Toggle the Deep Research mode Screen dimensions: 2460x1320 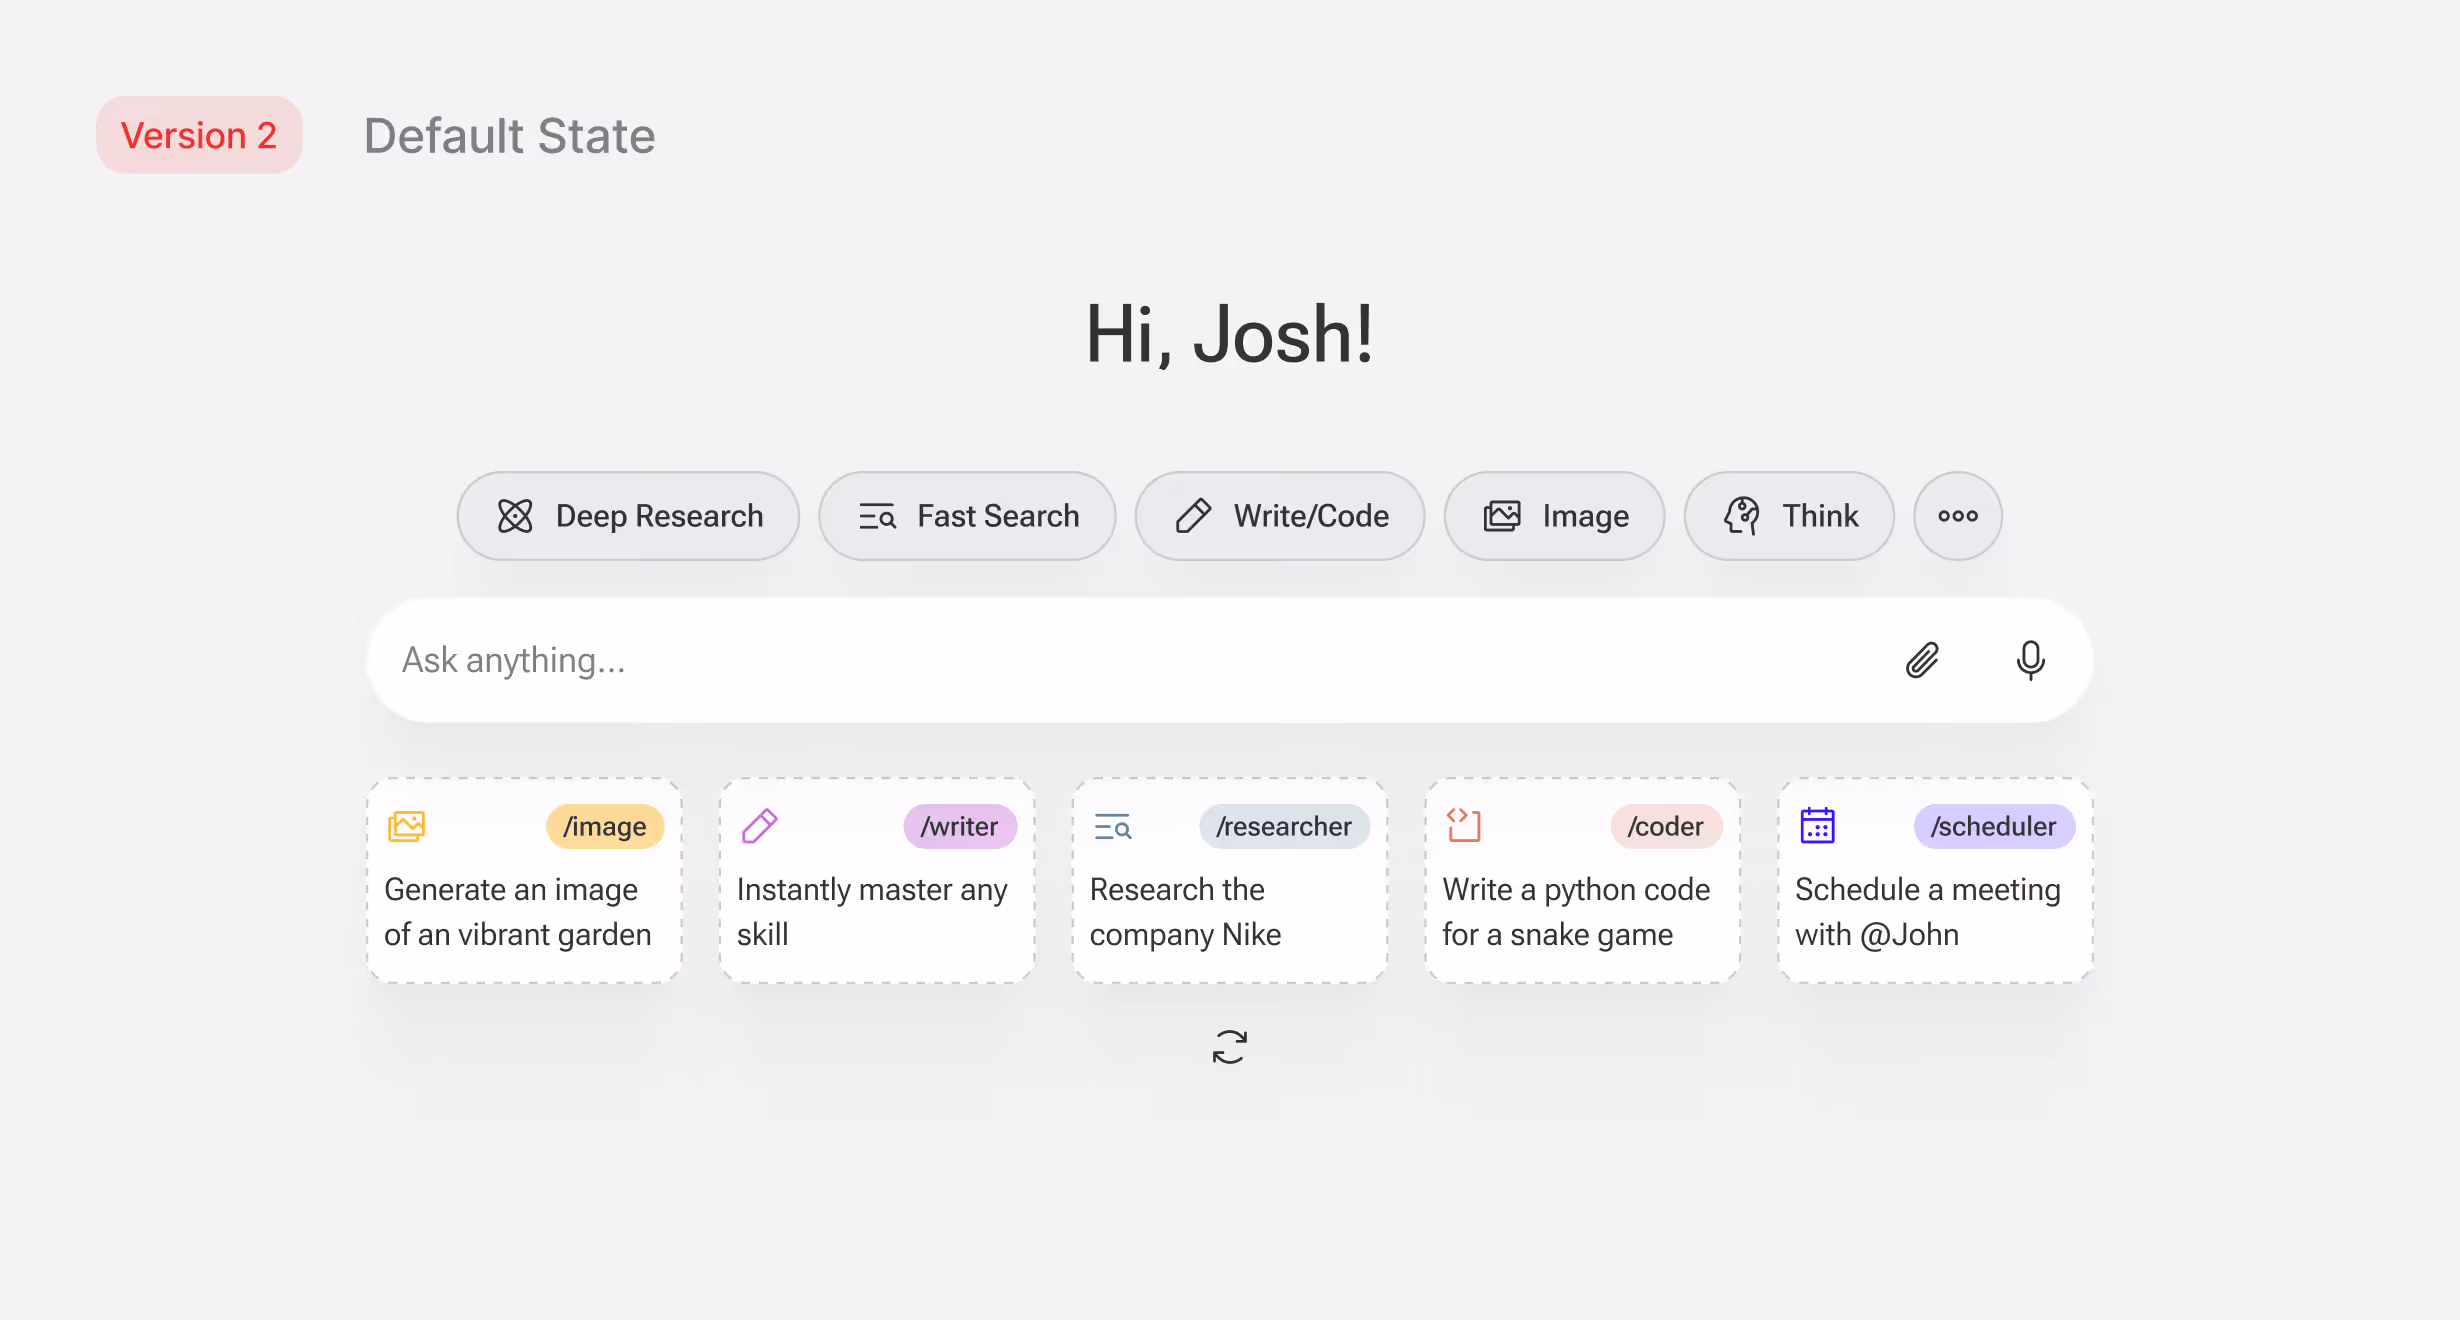pos(628,516)
